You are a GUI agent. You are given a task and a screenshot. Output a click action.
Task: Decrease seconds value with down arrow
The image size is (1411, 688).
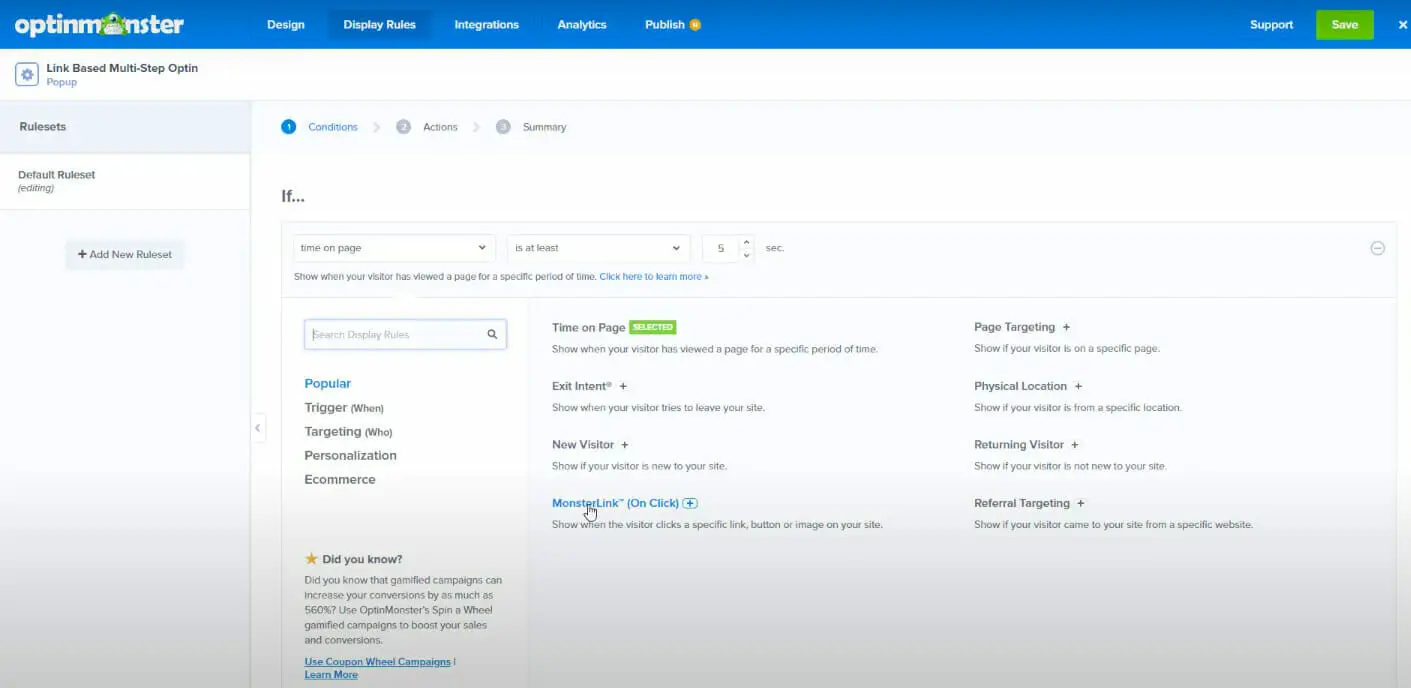tap(747, 255)
